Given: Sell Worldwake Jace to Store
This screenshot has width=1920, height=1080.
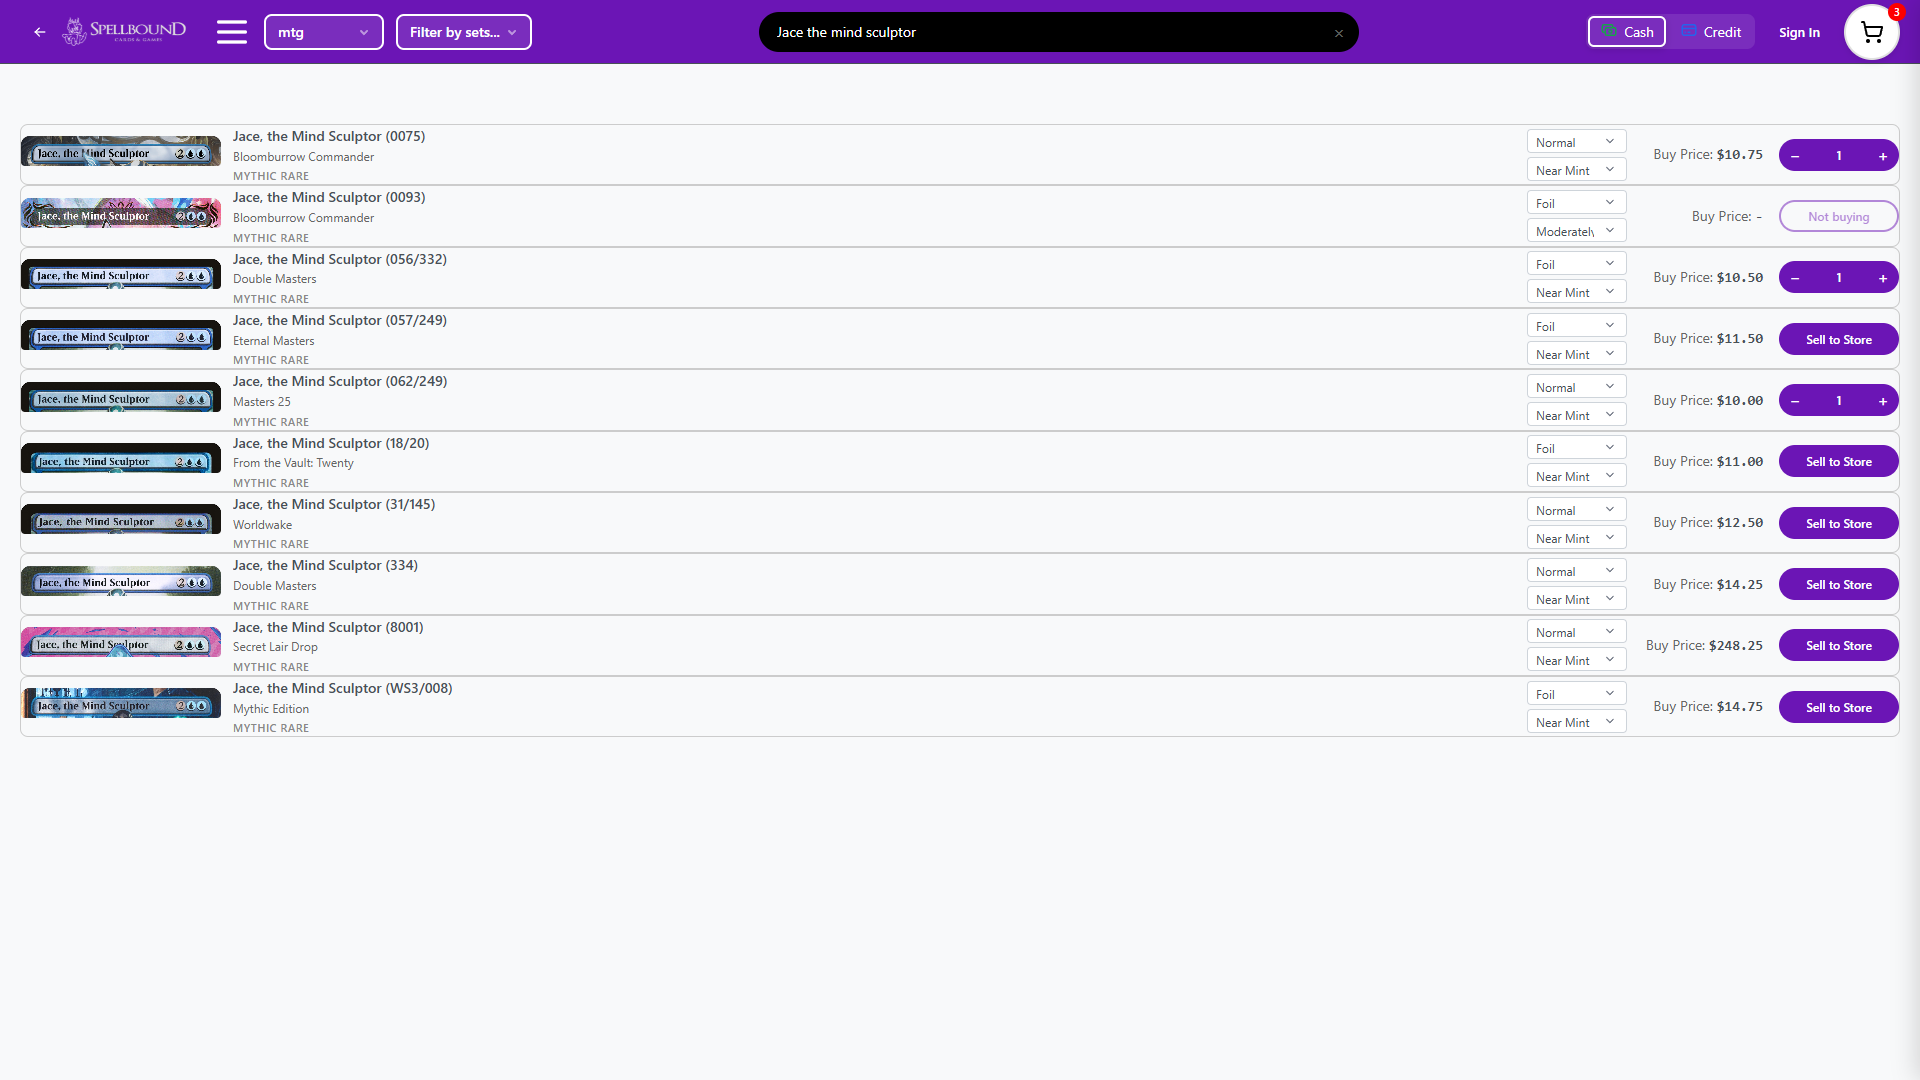Looking at the screenshot, I should (x=1838, y=522).
